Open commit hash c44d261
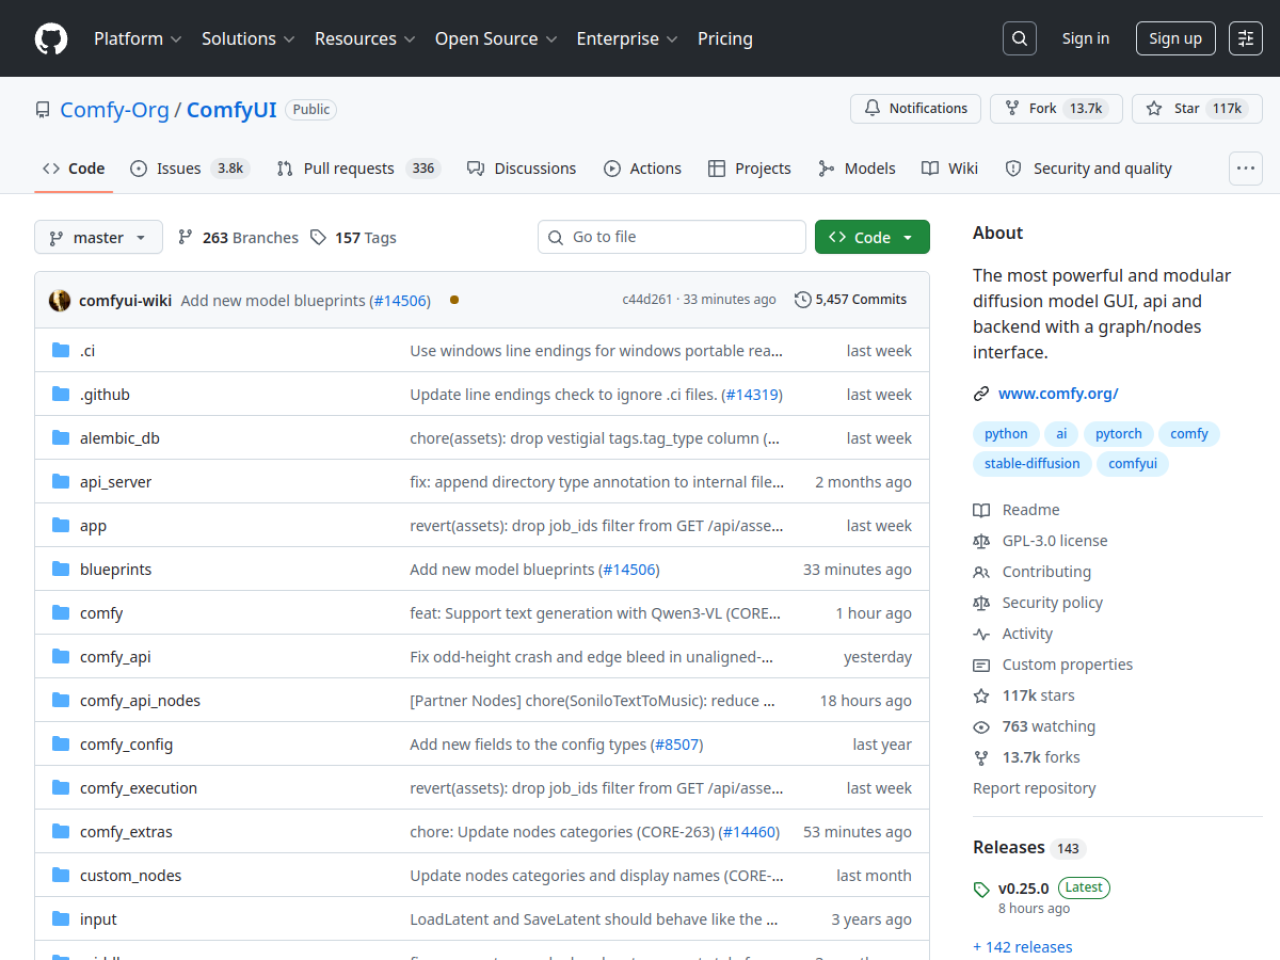The height and width of the screenshot is (960, 1280). click(x=647, y=299)
